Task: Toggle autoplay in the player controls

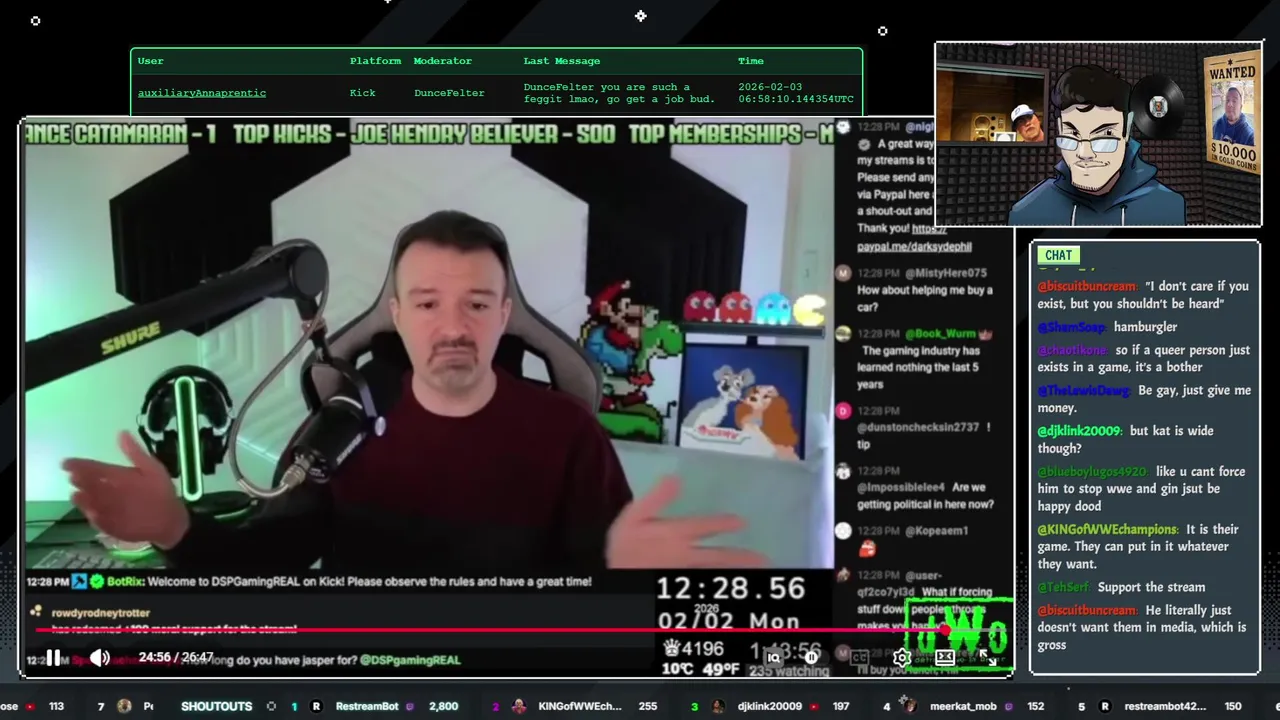Action: (811, 657)
